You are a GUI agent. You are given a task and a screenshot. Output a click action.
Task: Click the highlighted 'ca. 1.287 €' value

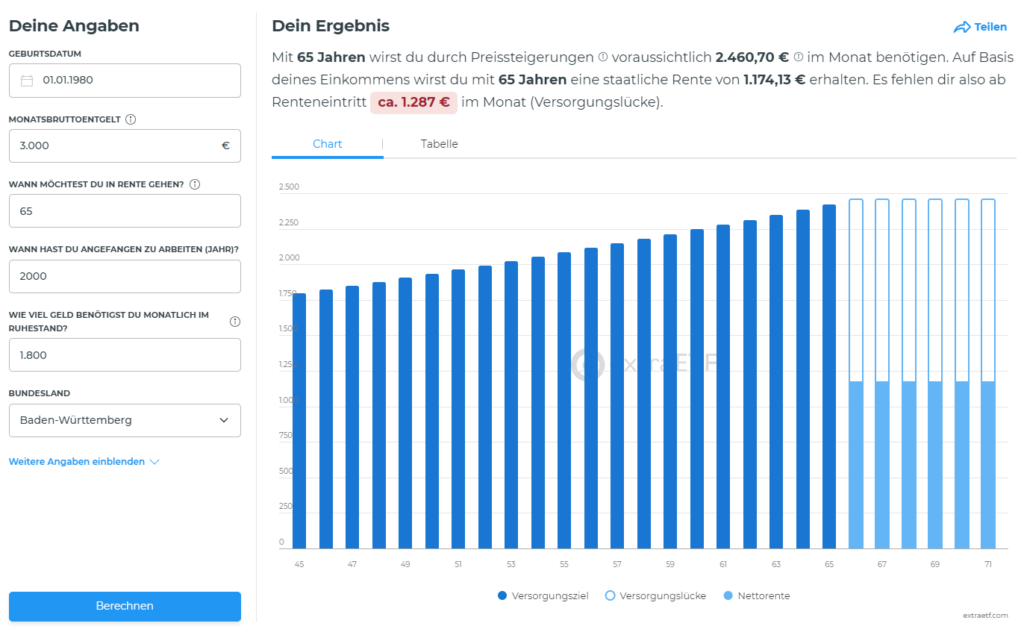coord(413,101)
